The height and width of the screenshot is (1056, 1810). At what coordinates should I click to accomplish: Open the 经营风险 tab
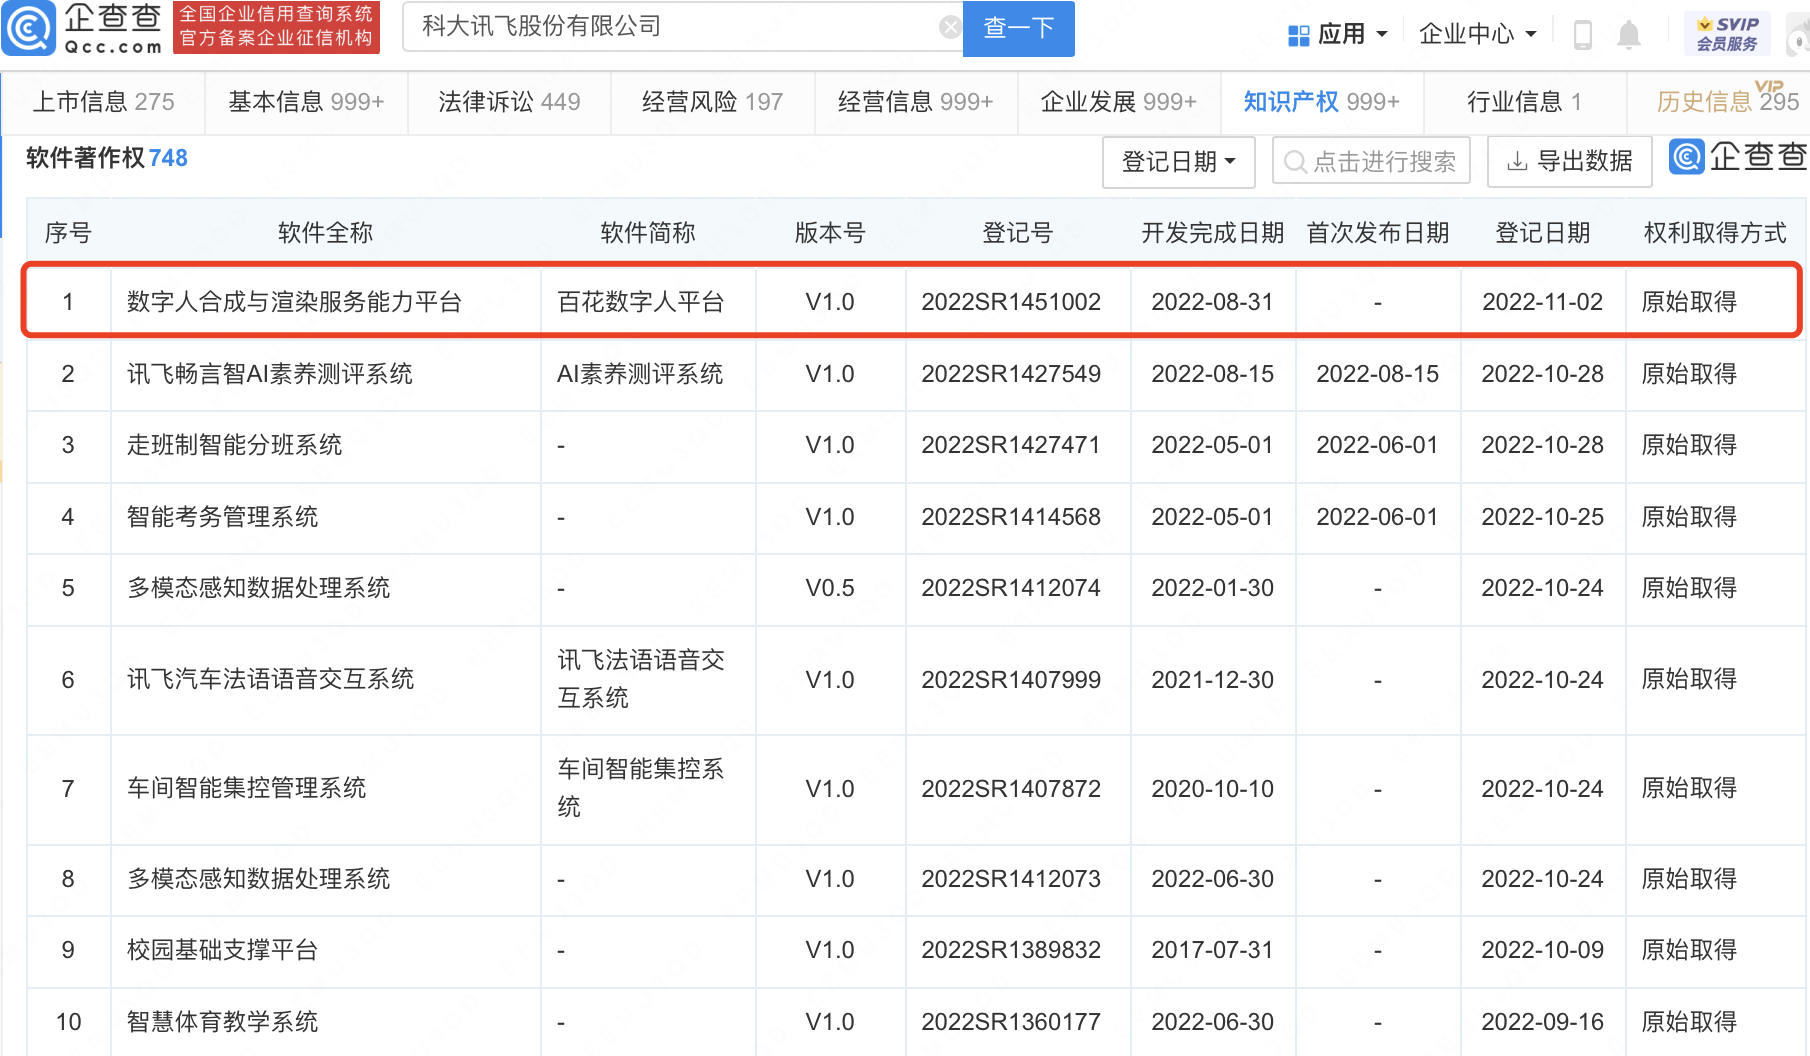pos(712,102)
